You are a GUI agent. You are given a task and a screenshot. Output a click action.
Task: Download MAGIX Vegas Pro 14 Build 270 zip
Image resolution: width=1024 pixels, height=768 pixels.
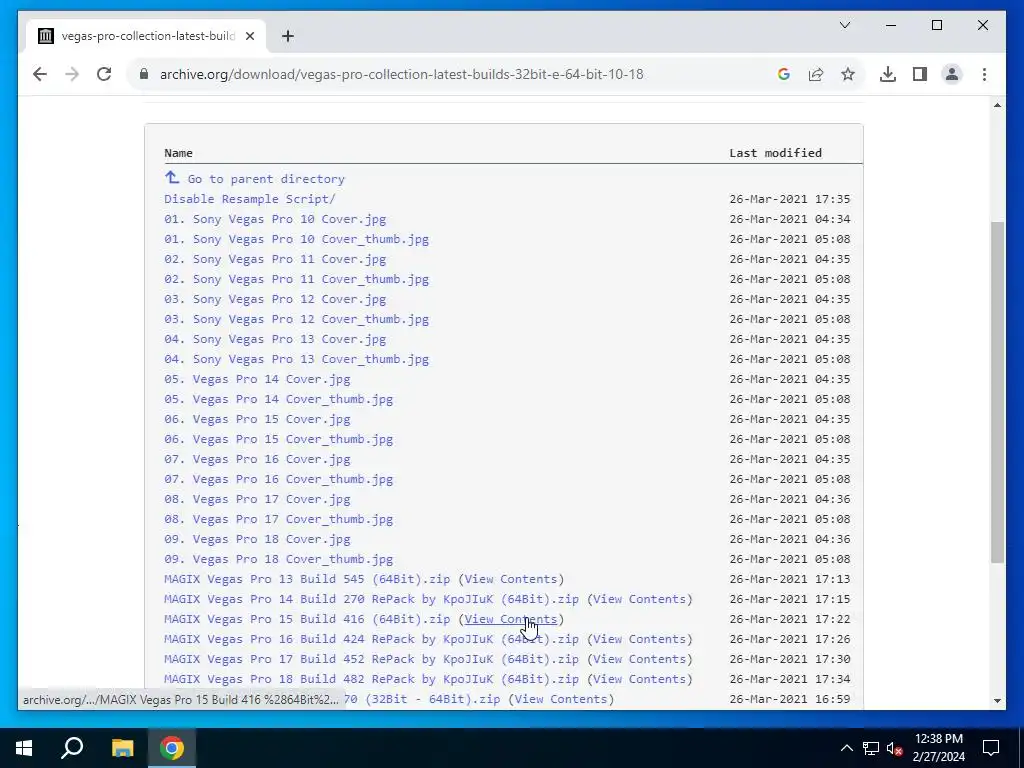(x=372, y=599)
